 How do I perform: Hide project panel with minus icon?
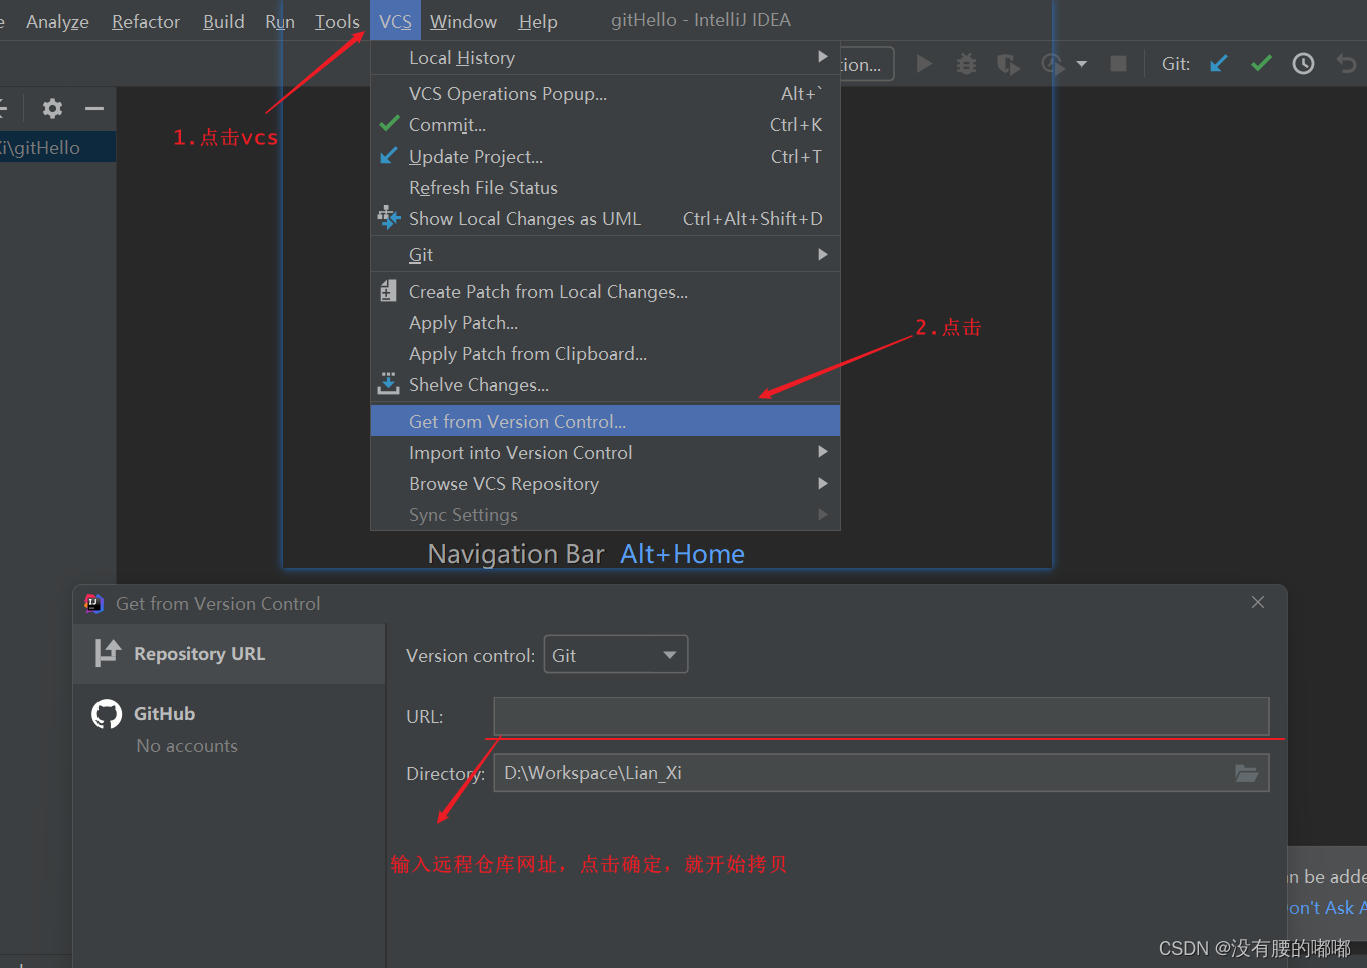pos(94,108)
